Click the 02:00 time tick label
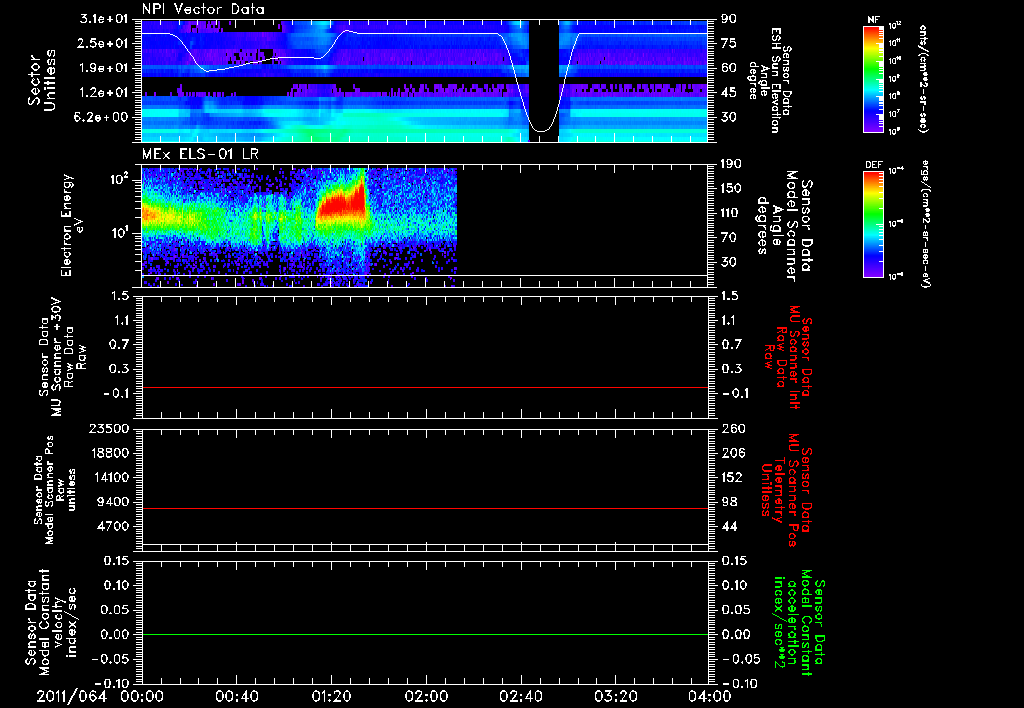Screen dimensions: 1024x708 [x=426, y=696]
